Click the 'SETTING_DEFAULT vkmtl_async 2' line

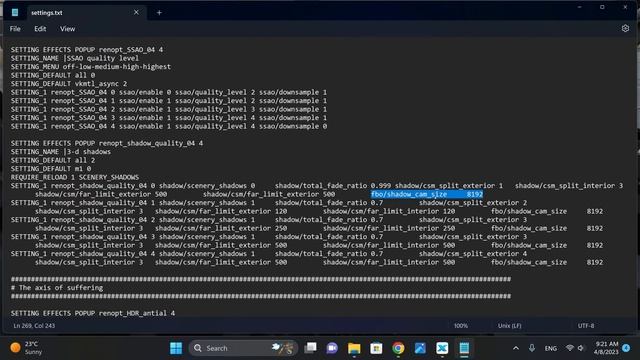(x=69, y=84)
